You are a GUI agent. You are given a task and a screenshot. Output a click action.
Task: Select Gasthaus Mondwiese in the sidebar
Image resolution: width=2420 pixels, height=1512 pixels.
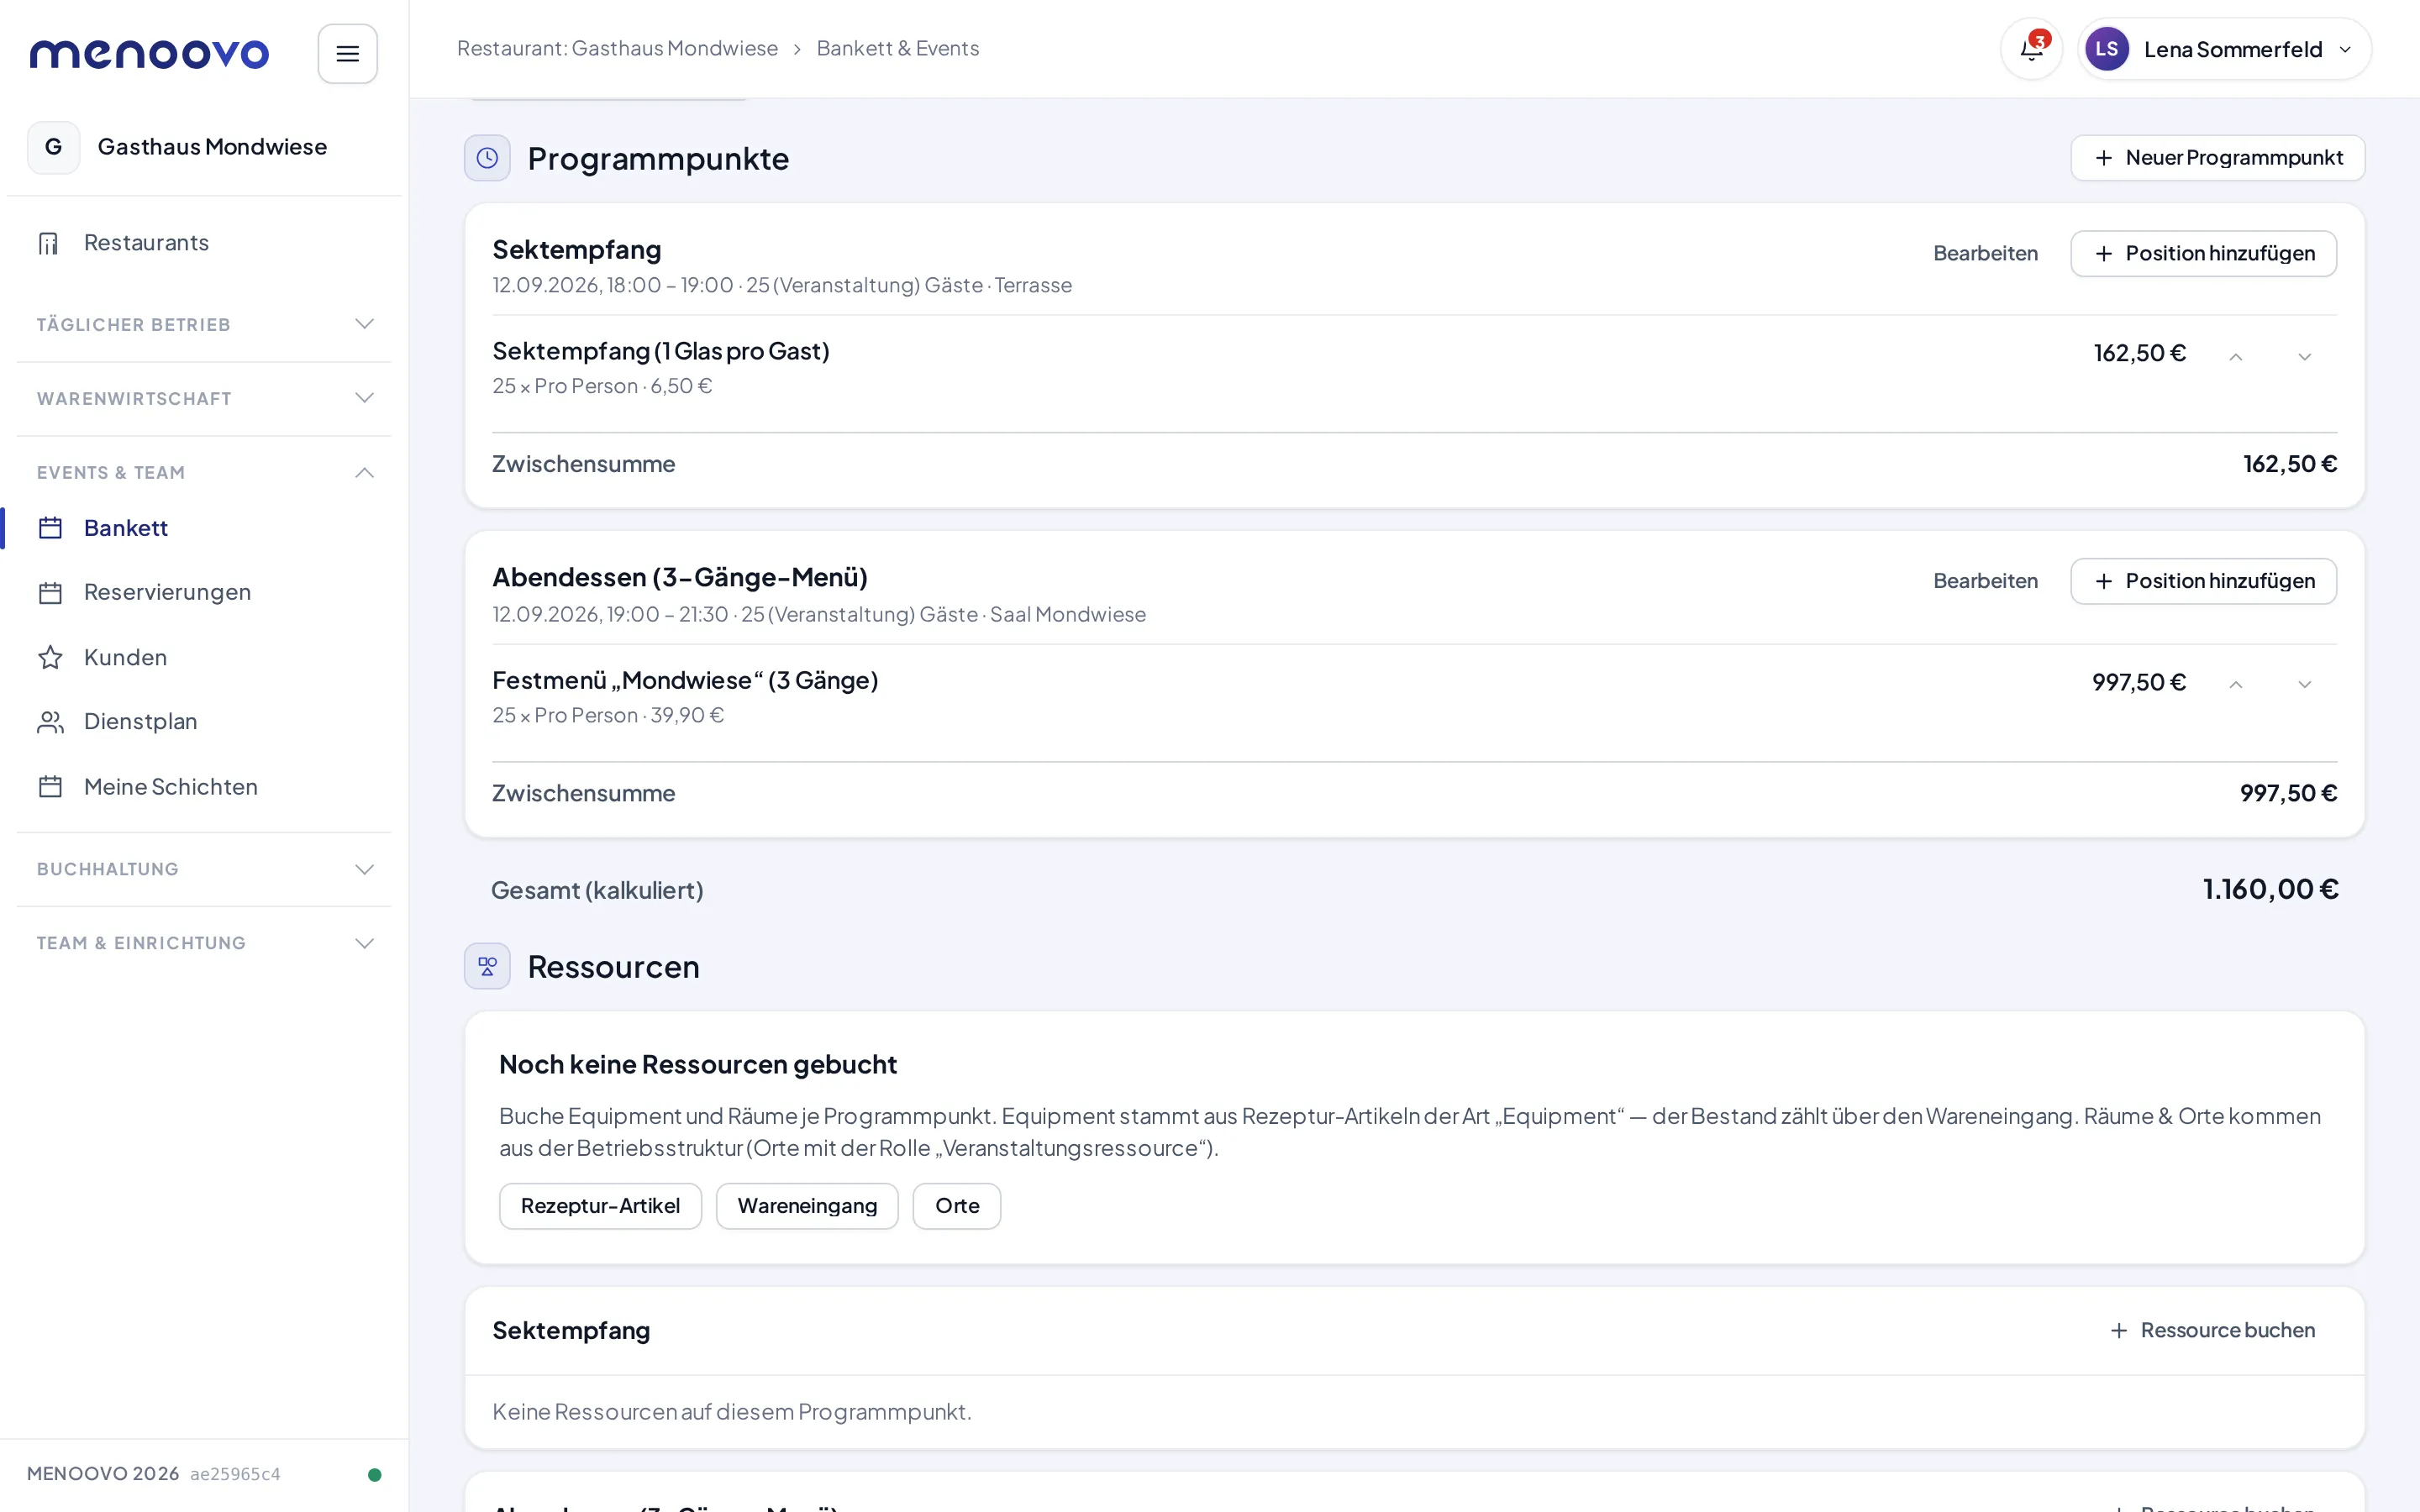(x=204, y=147)
